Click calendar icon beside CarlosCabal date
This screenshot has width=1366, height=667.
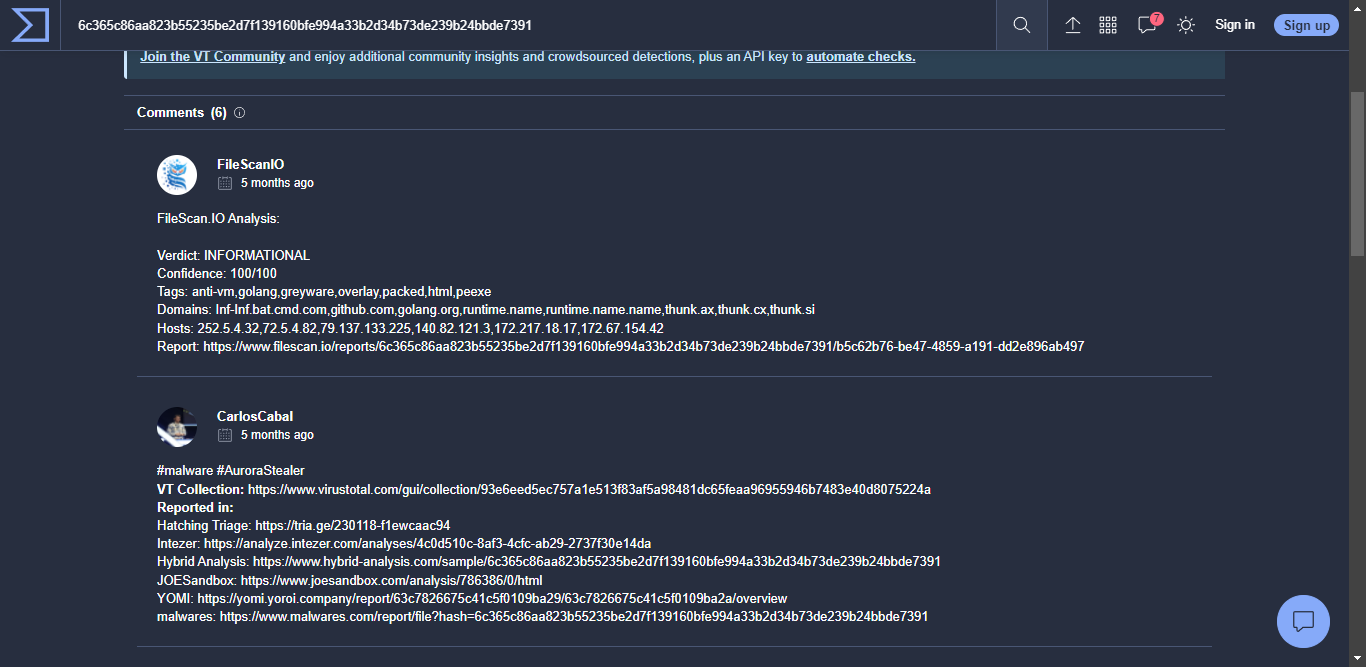pyautogui.click(x=225, y=435)
